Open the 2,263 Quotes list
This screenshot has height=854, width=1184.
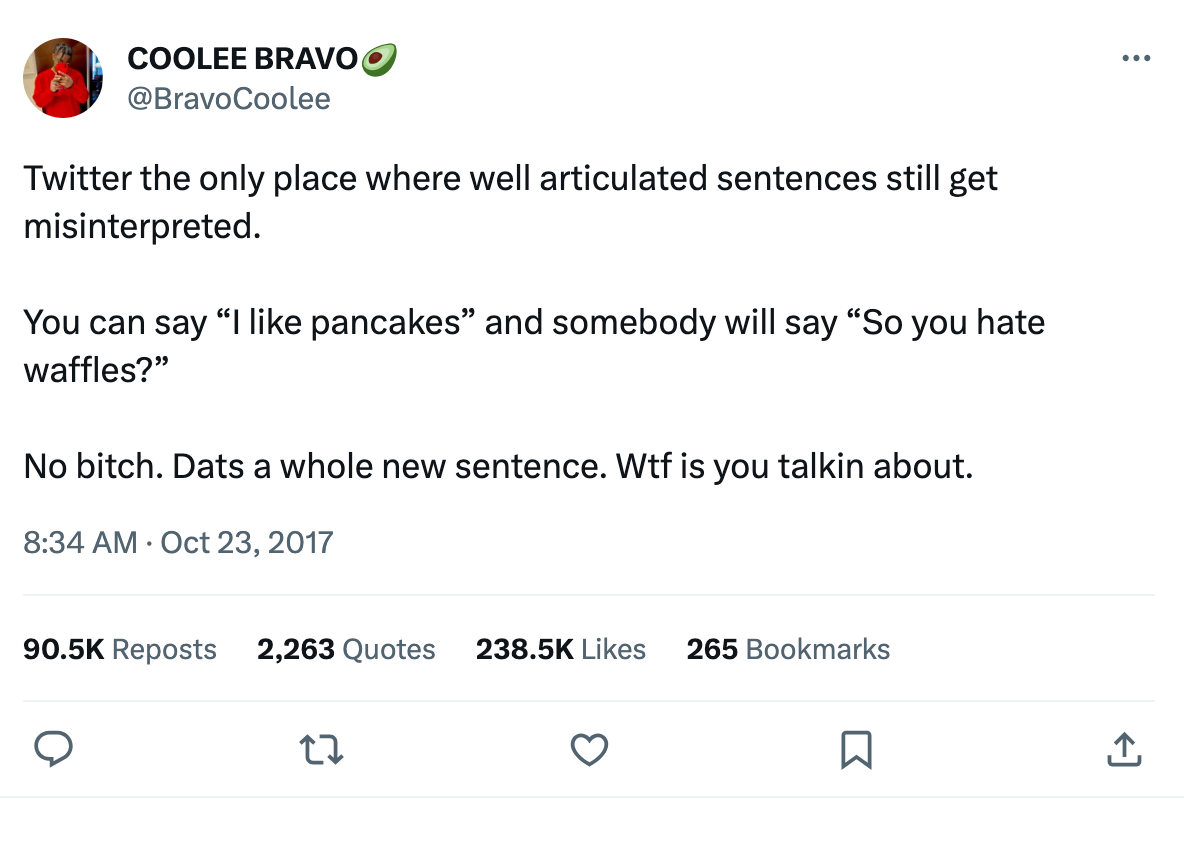346,649
